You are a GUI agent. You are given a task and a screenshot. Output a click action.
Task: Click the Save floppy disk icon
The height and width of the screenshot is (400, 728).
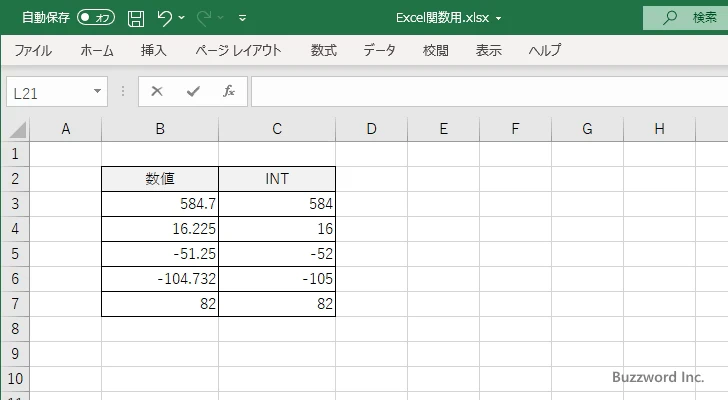pyautogui.click(x=136, y=18)
